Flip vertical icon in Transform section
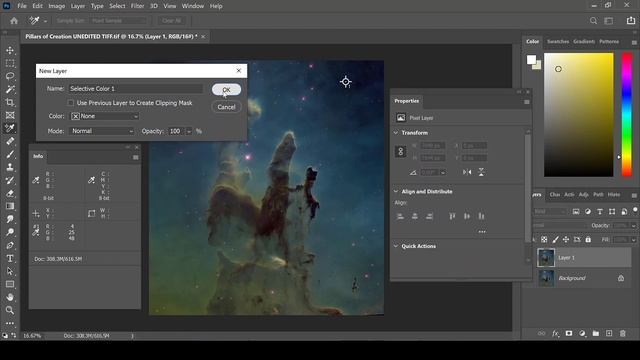Screen dimensions: 640x360 [x=481, y=172]
